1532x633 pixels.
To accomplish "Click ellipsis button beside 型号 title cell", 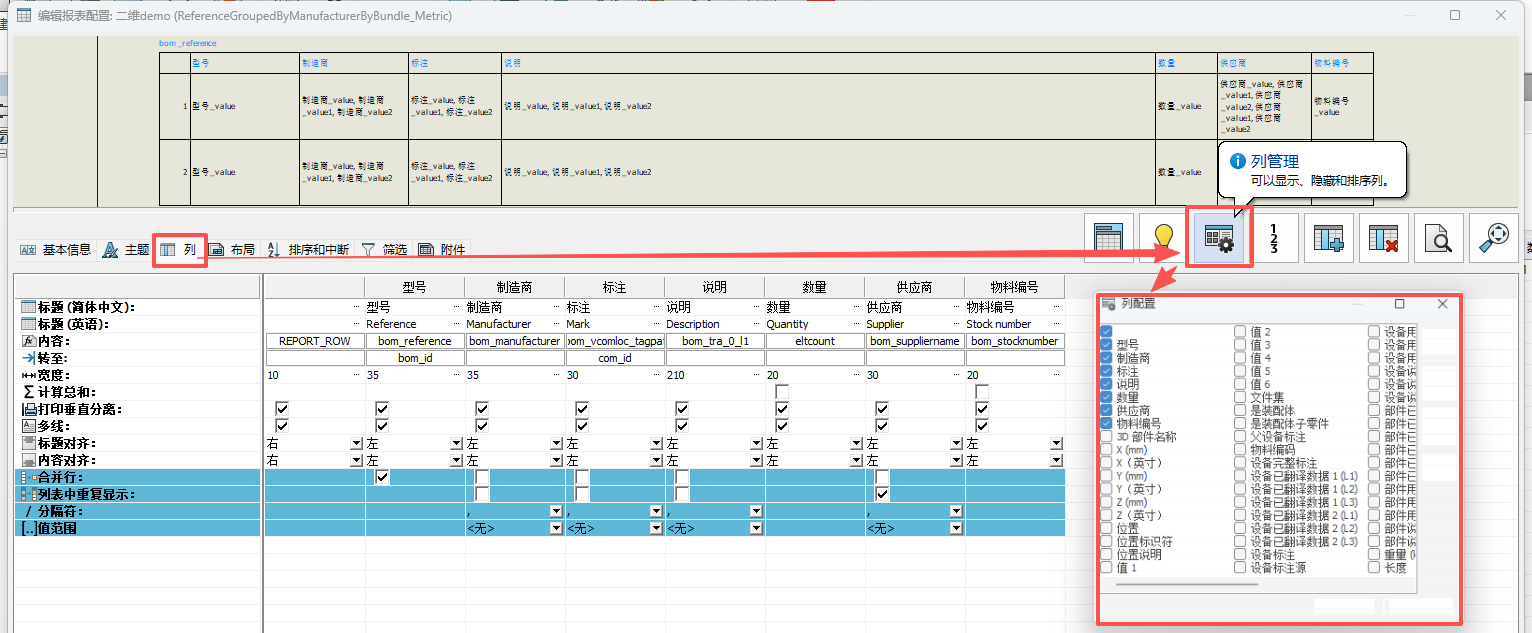I will [357, 307].
